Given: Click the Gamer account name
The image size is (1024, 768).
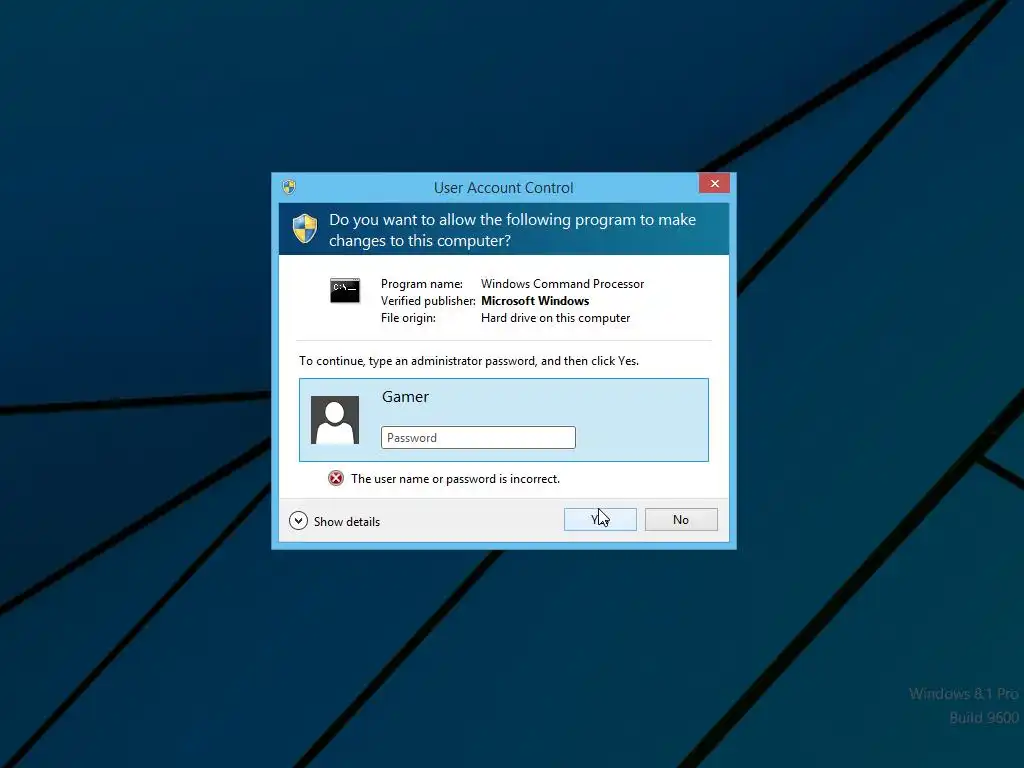Looking at the screenshot, I should click(406, 397).
